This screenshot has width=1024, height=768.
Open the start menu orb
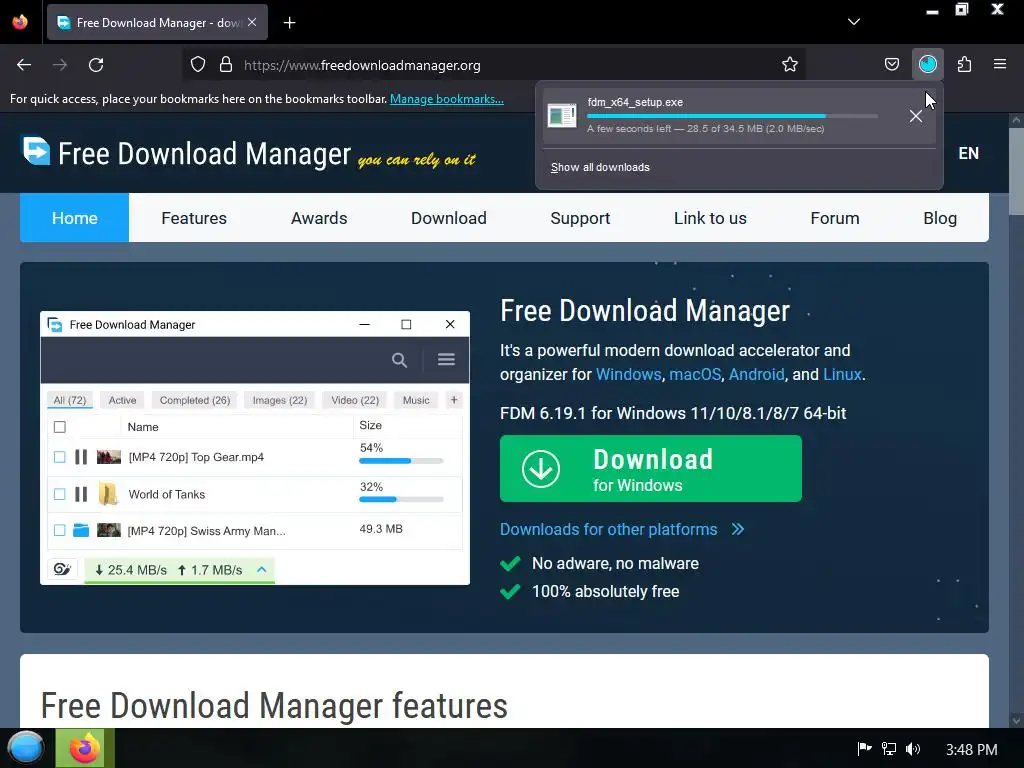point(25,748)
